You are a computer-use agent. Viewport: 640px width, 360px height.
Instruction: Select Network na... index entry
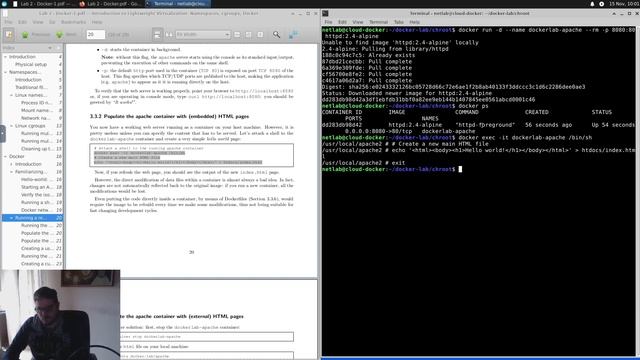(36, 118)
